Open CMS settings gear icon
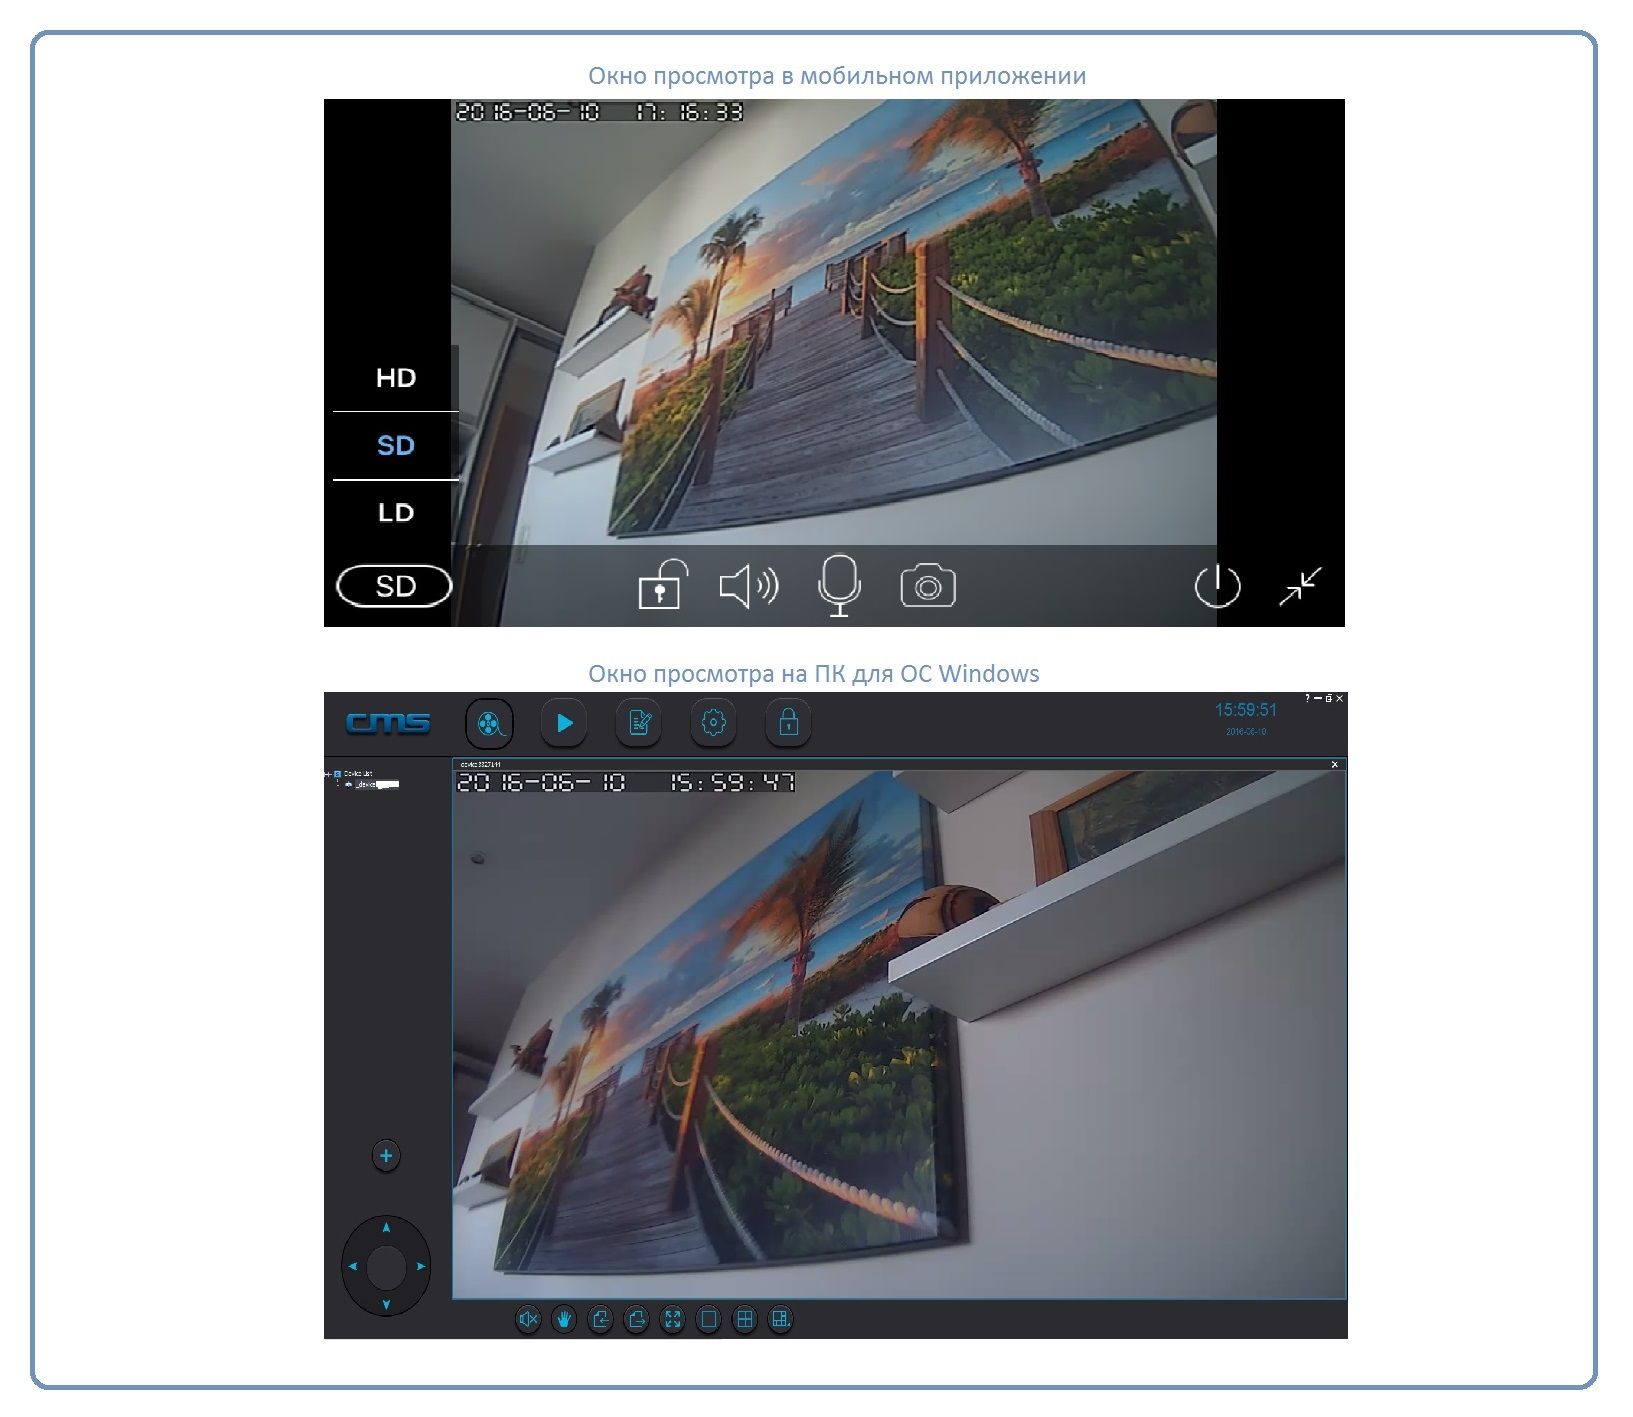 pyautogui.click(x=713, y=723)
